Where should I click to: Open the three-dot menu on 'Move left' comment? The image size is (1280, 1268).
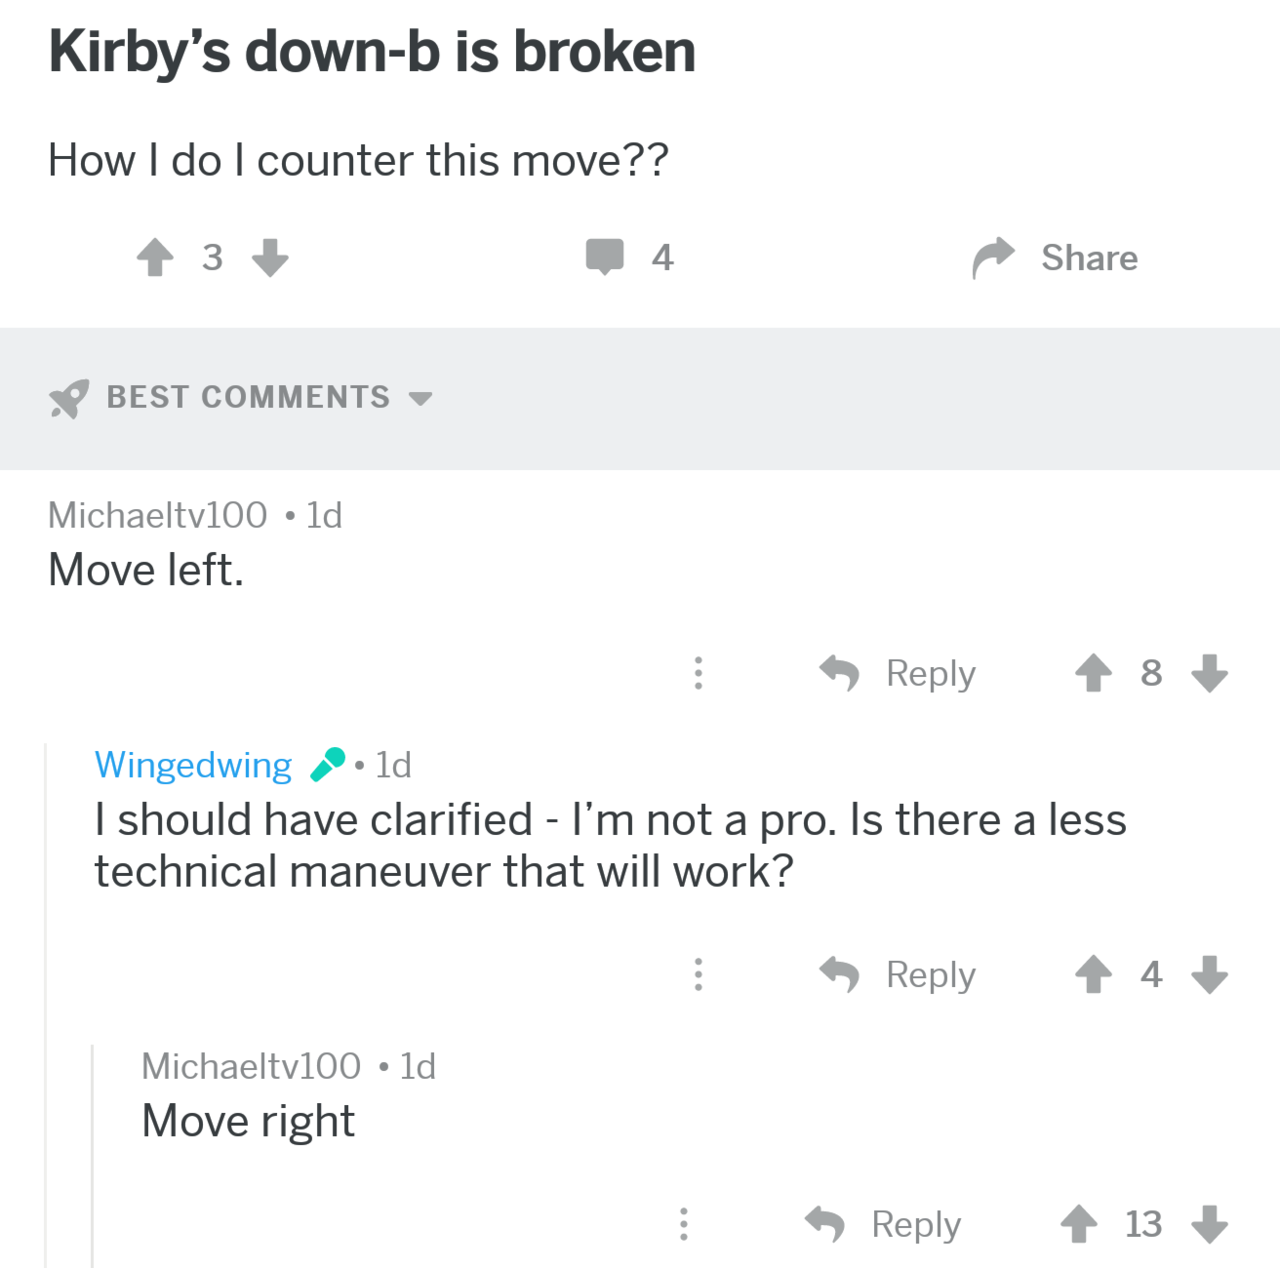(x=699, y=674)
